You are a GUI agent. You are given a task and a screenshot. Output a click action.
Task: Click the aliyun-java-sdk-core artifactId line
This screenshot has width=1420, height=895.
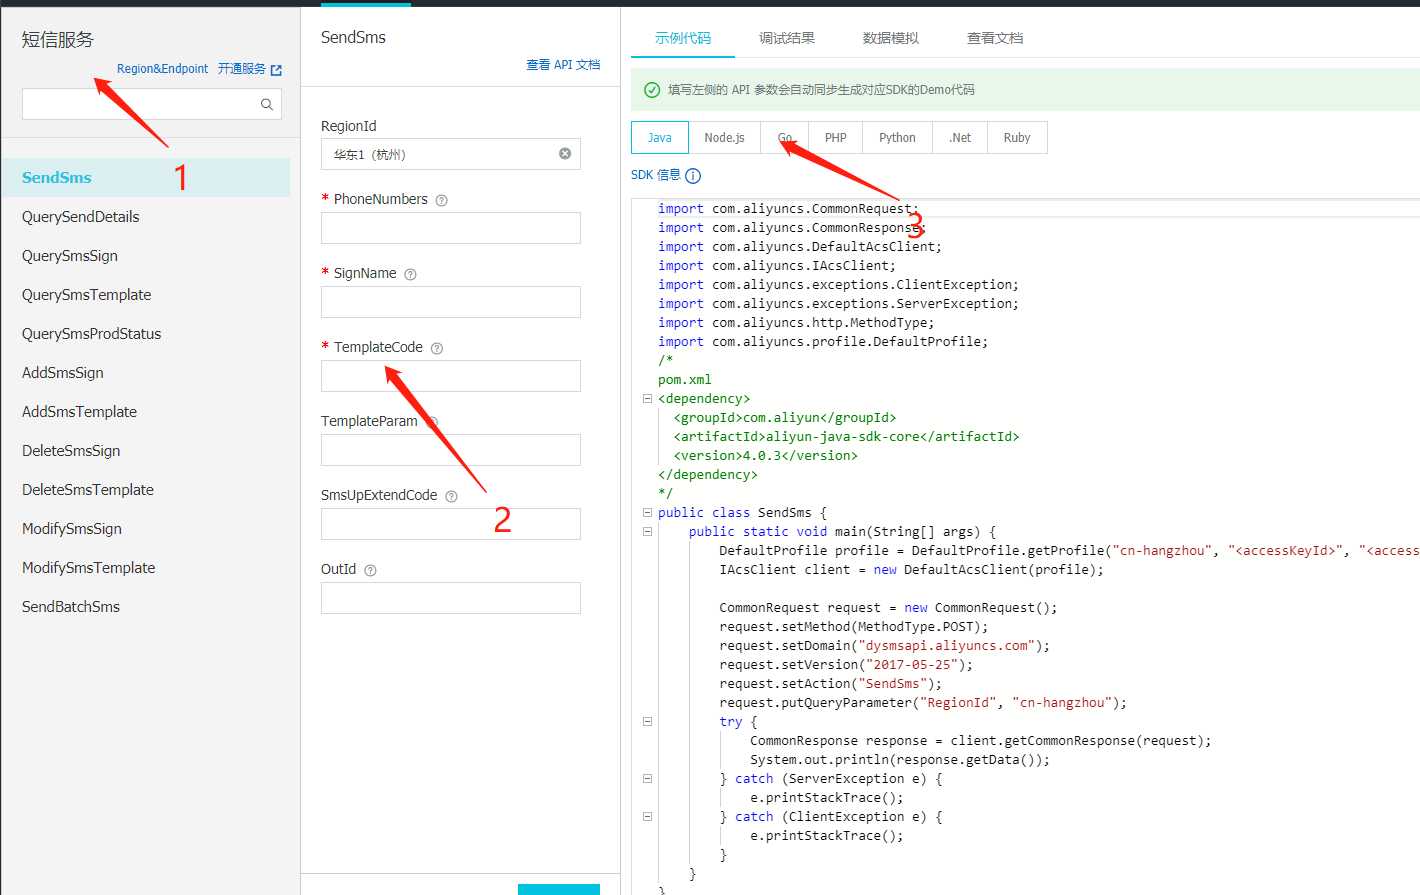[x=846, y=437]
